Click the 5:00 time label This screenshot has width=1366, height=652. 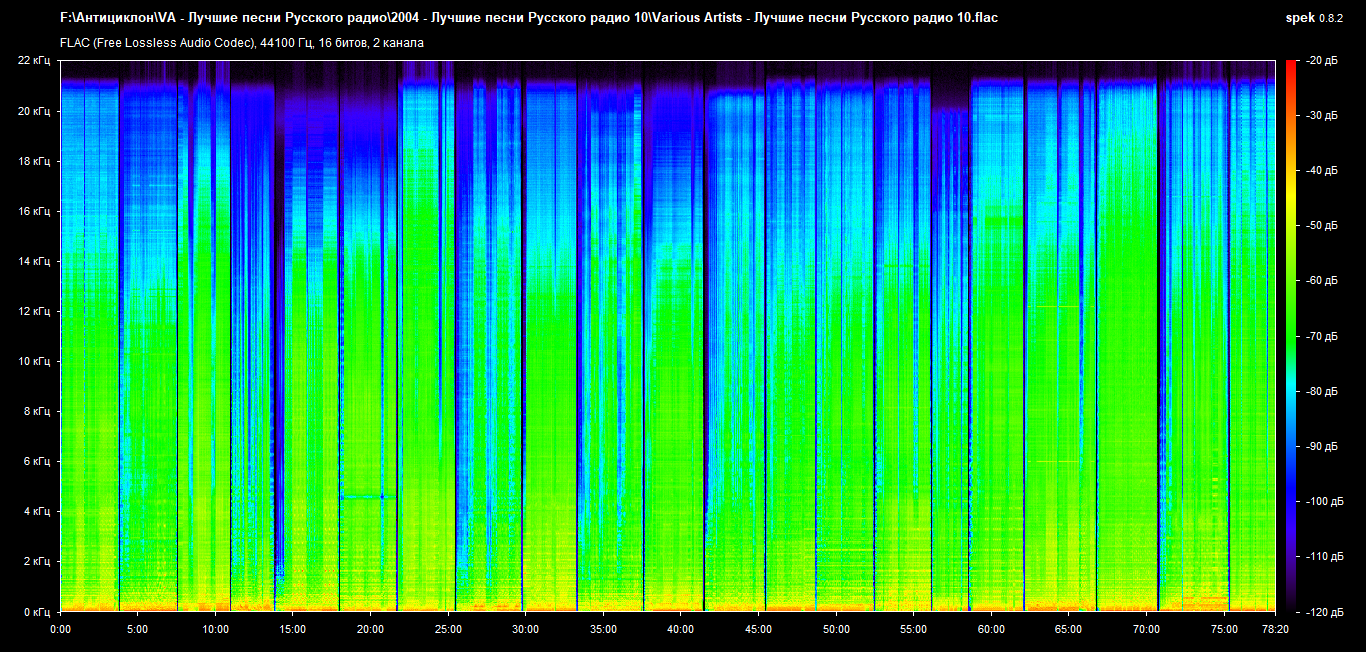pos(138,629)
